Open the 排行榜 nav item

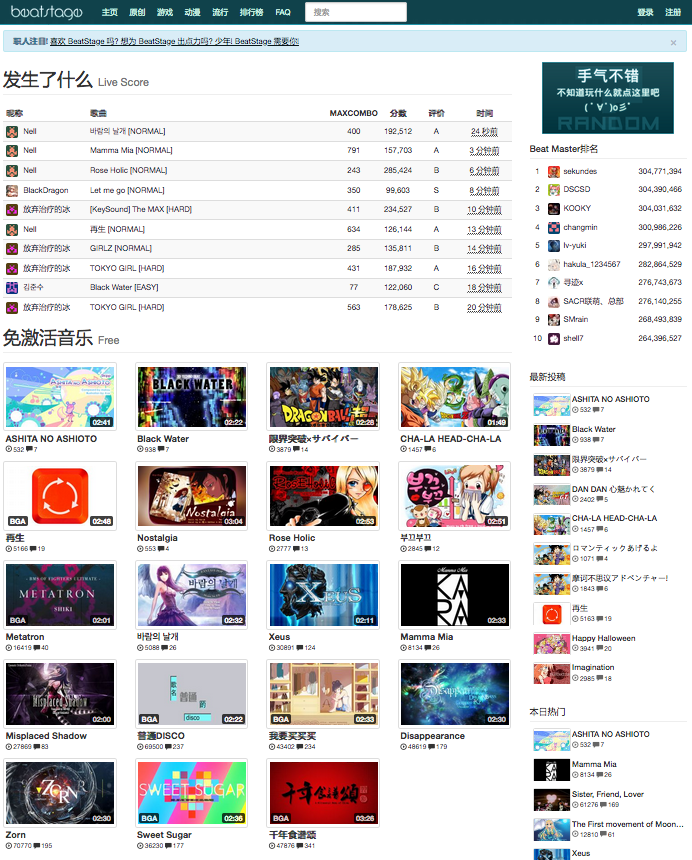point(252,12)
